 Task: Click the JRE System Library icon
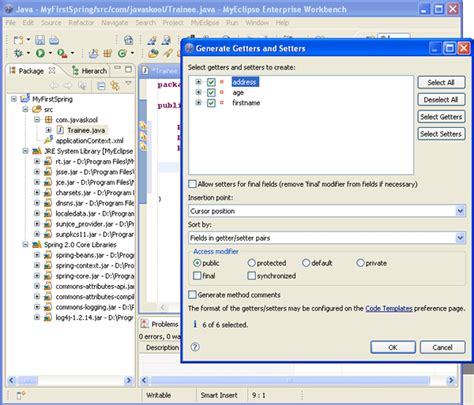pos(37,151)
